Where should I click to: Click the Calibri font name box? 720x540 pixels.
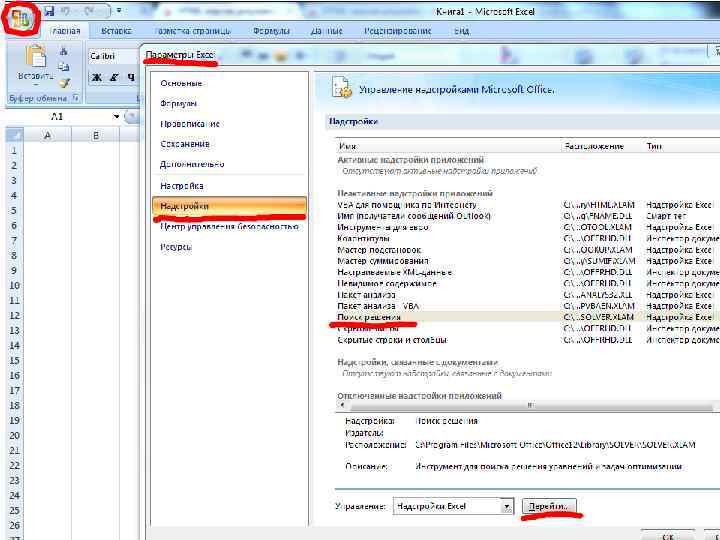coord(114,56)
